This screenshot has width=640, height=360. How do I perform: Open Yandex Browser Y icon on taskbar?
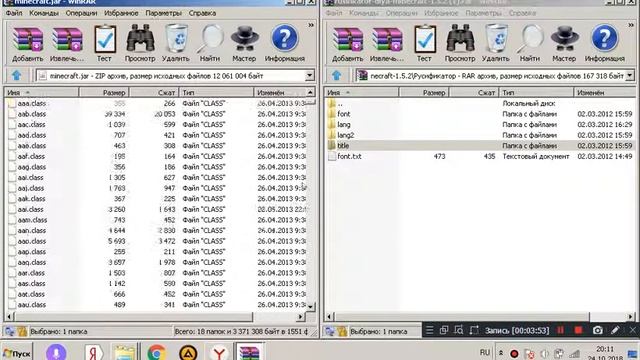click(219, 352)
